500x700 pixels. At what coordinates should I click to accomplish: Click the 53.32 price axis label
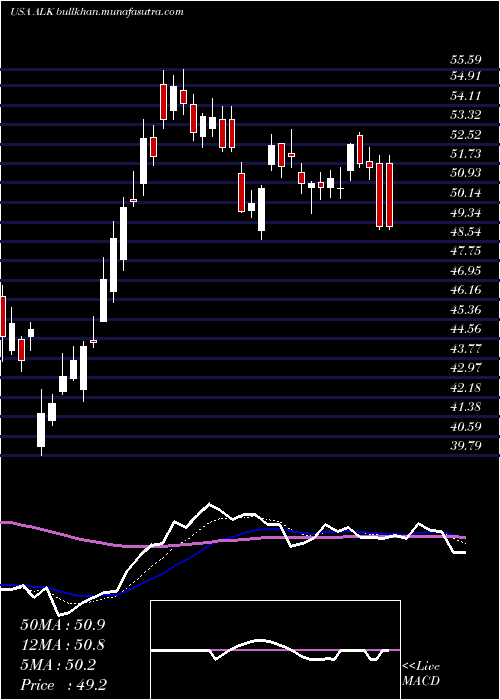464,115
